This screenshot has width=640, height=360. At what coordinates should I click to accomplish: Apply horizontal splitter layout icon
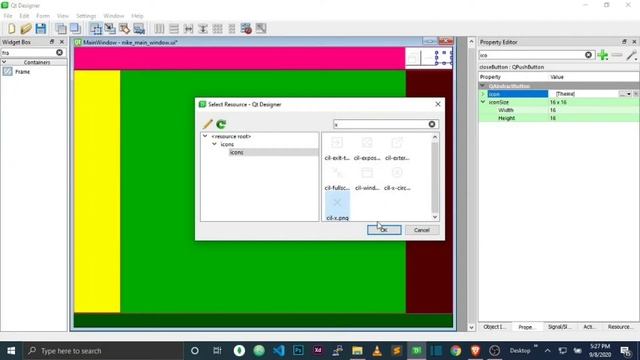click(x=188, y=29)
